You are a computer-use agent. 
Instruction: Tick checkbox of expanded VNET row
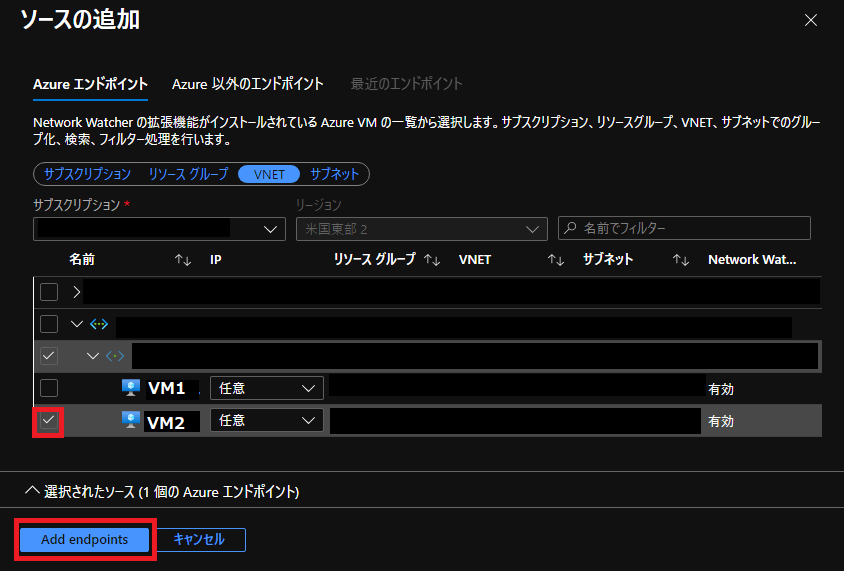click(49, 324)
